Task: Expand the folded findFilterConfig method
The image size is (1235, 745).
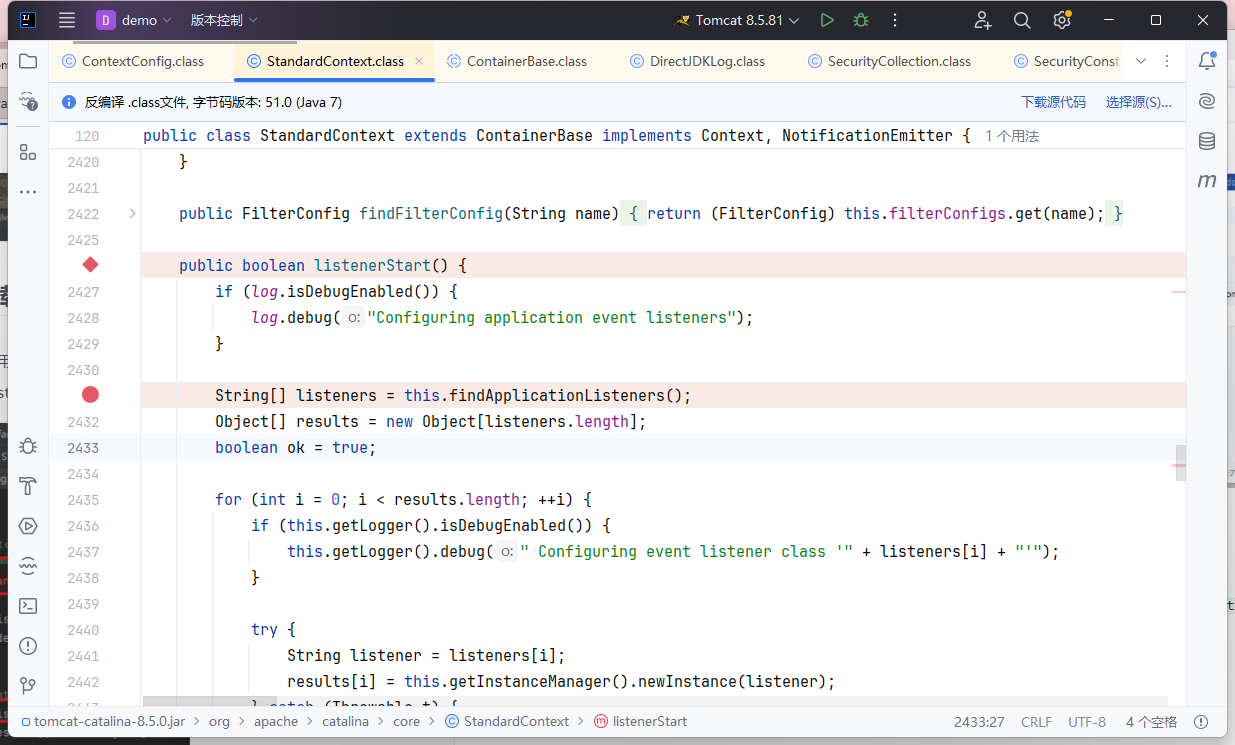Action: coord(132,213)
